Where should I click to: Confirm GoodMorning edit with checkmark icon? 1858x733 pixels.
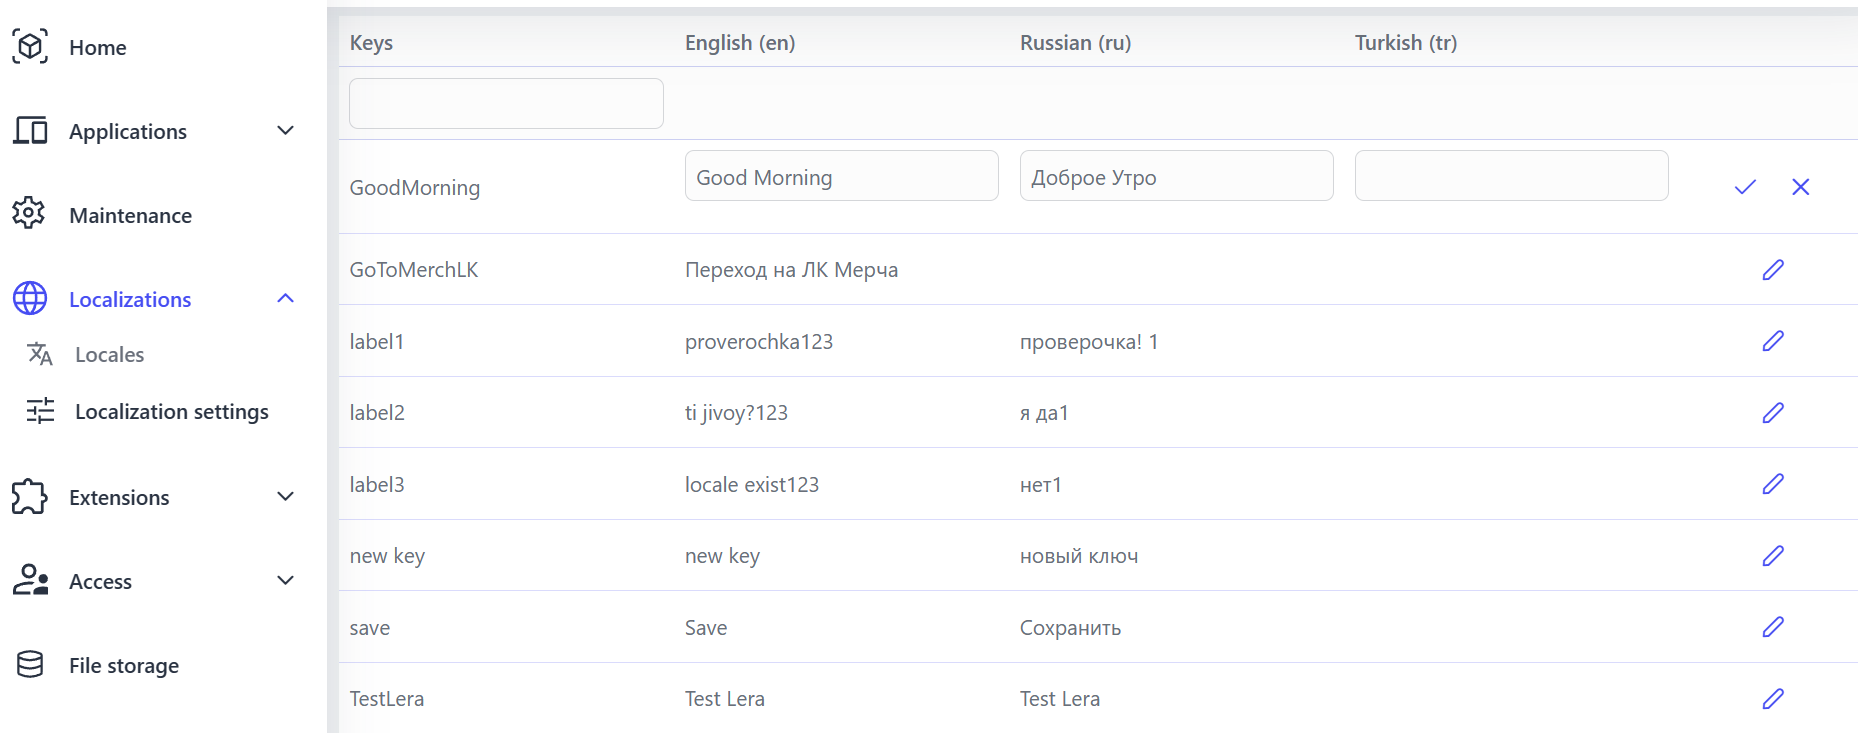[1745, 187]
